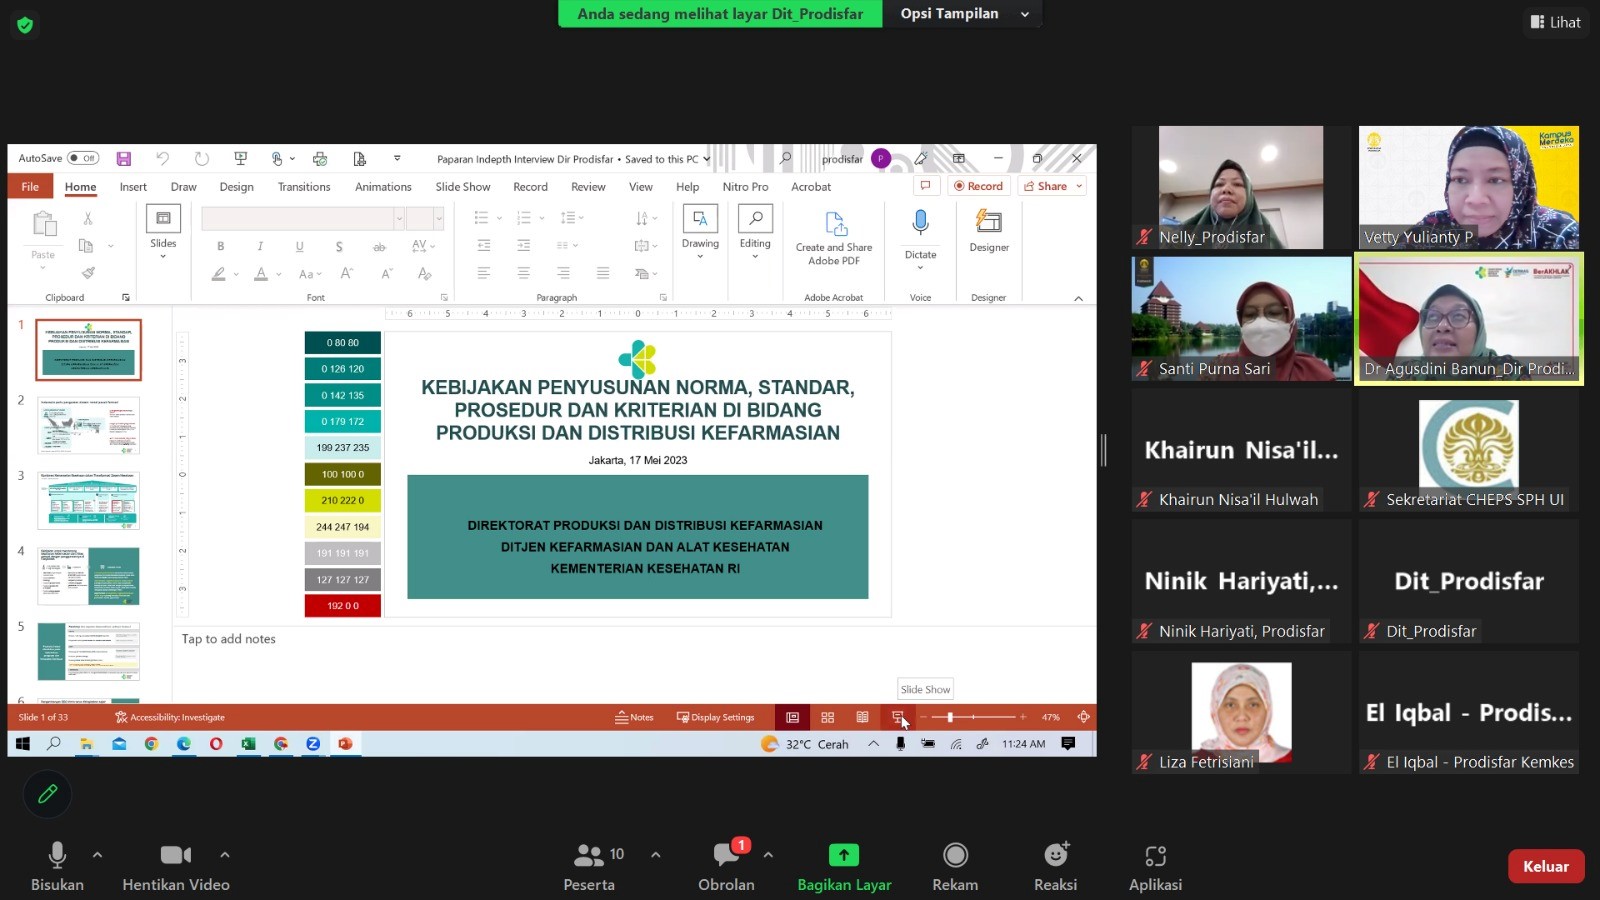This screenshot has width=1600, height=900.
Task: Open the Obrolan chat icon
Action: point(726,855)
